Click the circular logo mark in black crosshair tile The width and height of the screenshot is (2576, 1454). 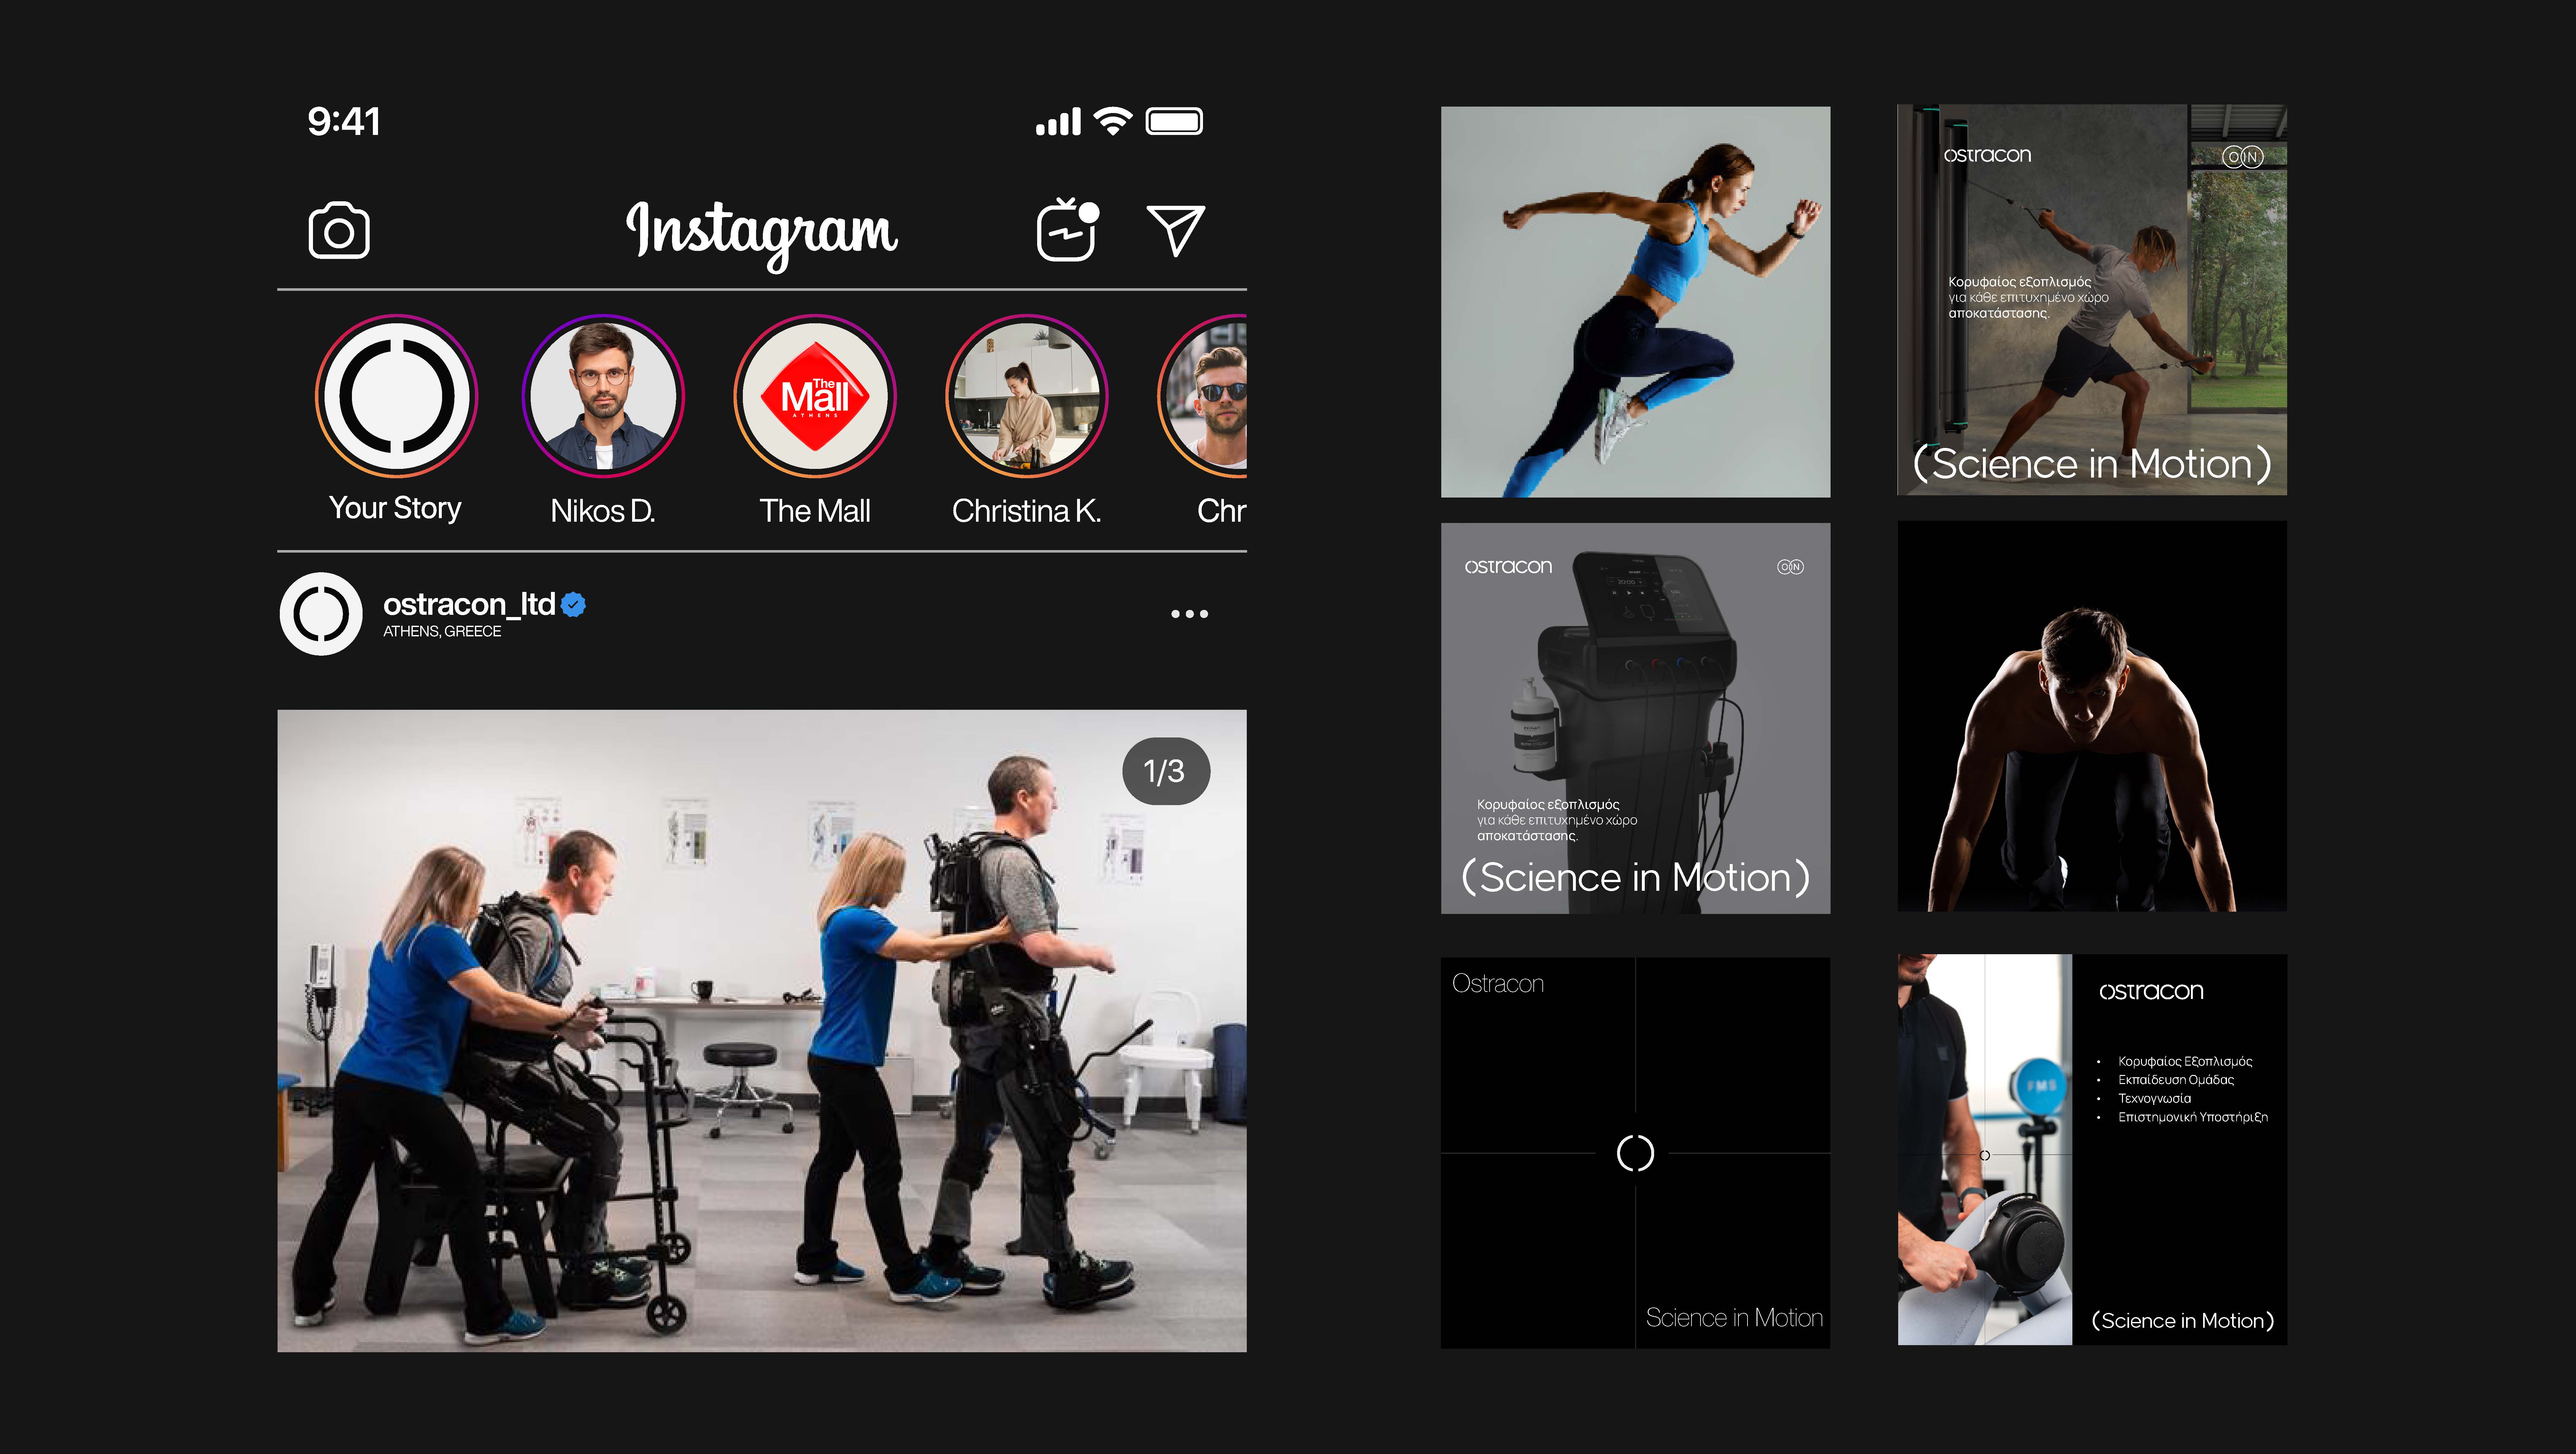click(1636, 1153)
